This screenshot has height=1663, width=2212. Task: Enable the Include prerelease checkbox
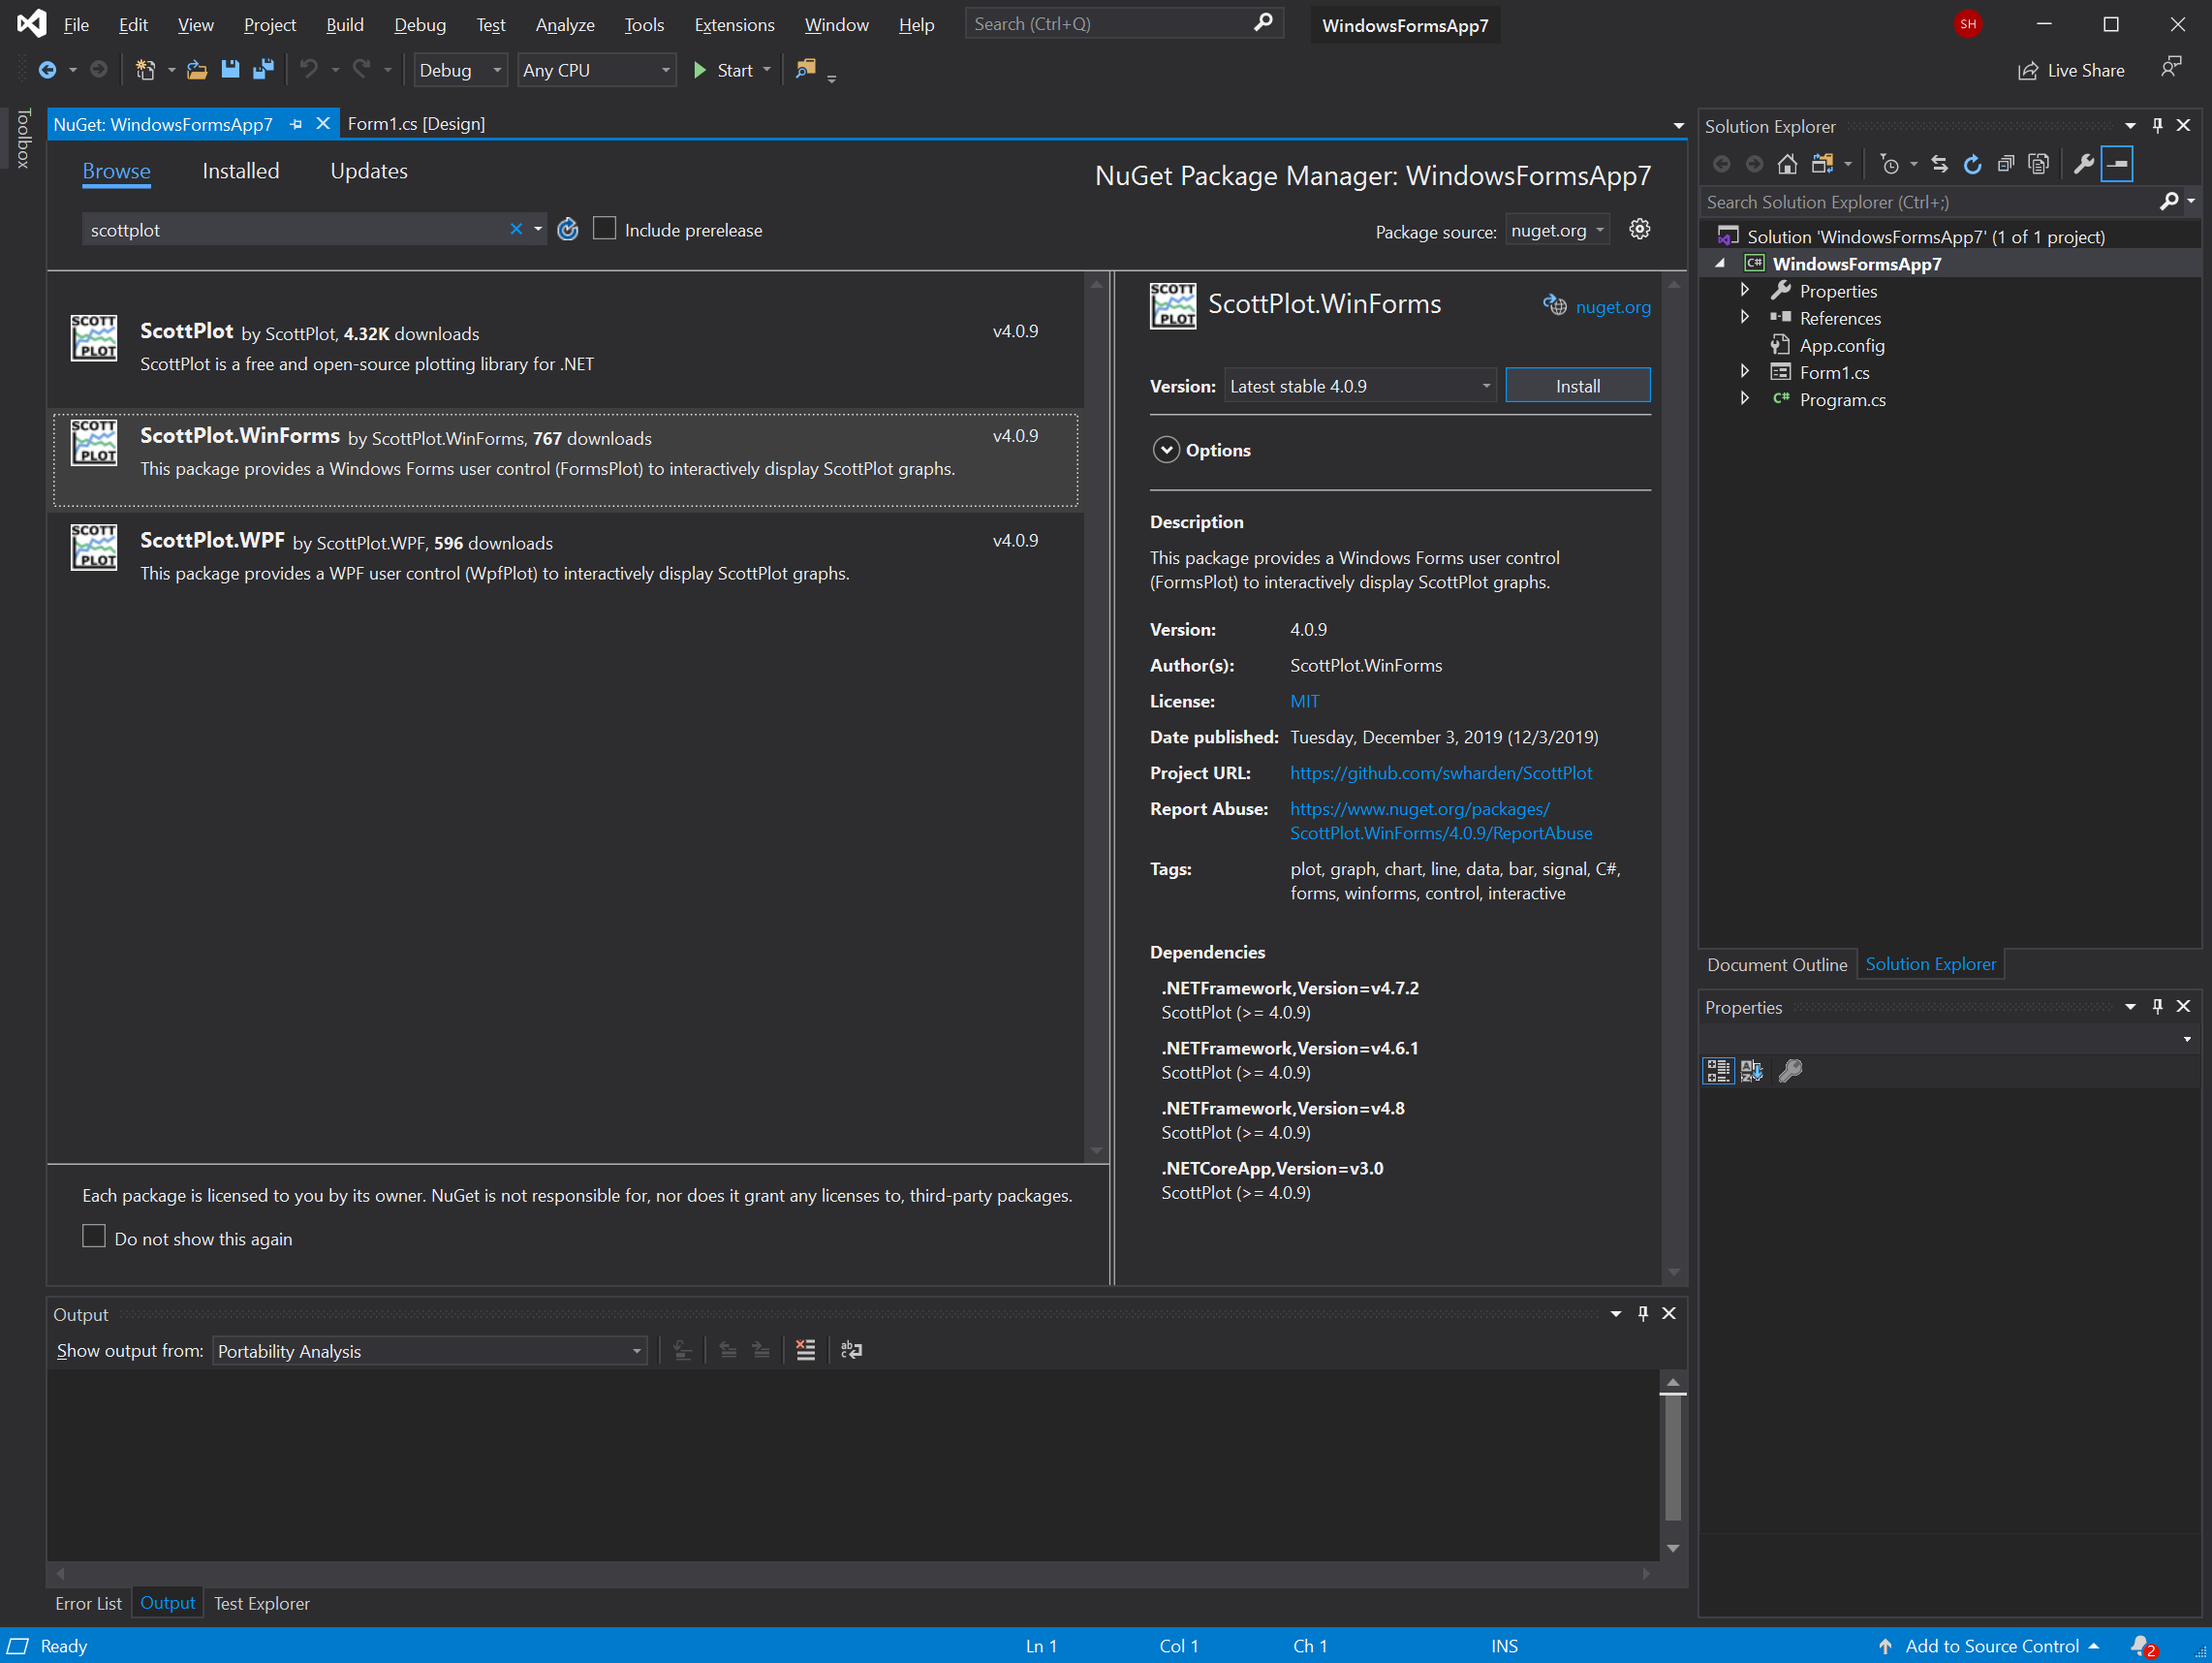pyautogui.click(x=604, y=229)
